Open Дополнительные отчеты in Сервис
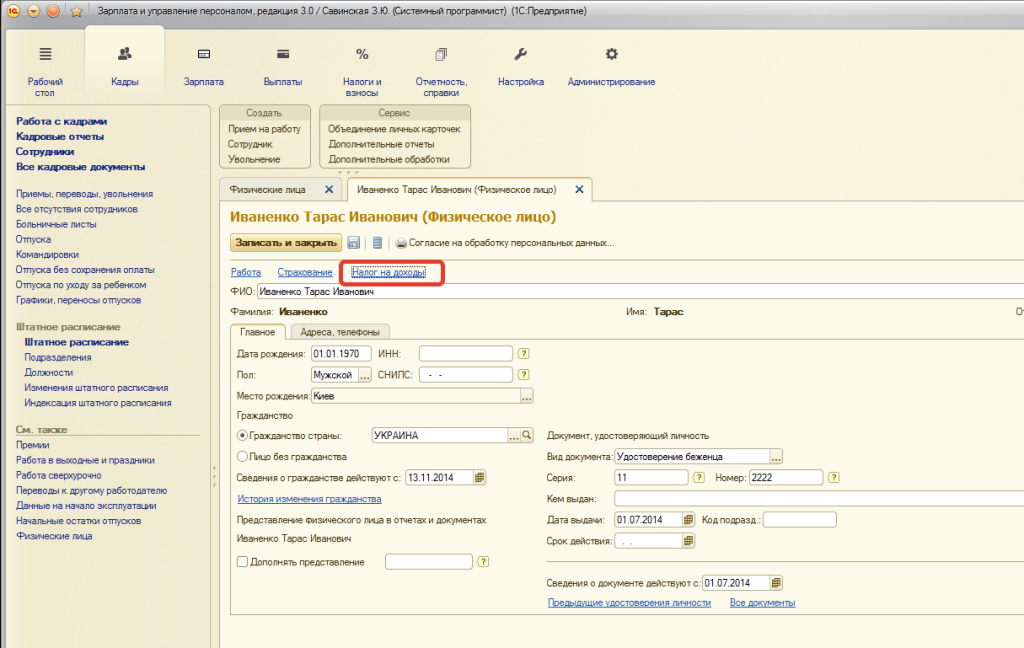Viewport: 1024px width, 648px height. tap(381, 144)
